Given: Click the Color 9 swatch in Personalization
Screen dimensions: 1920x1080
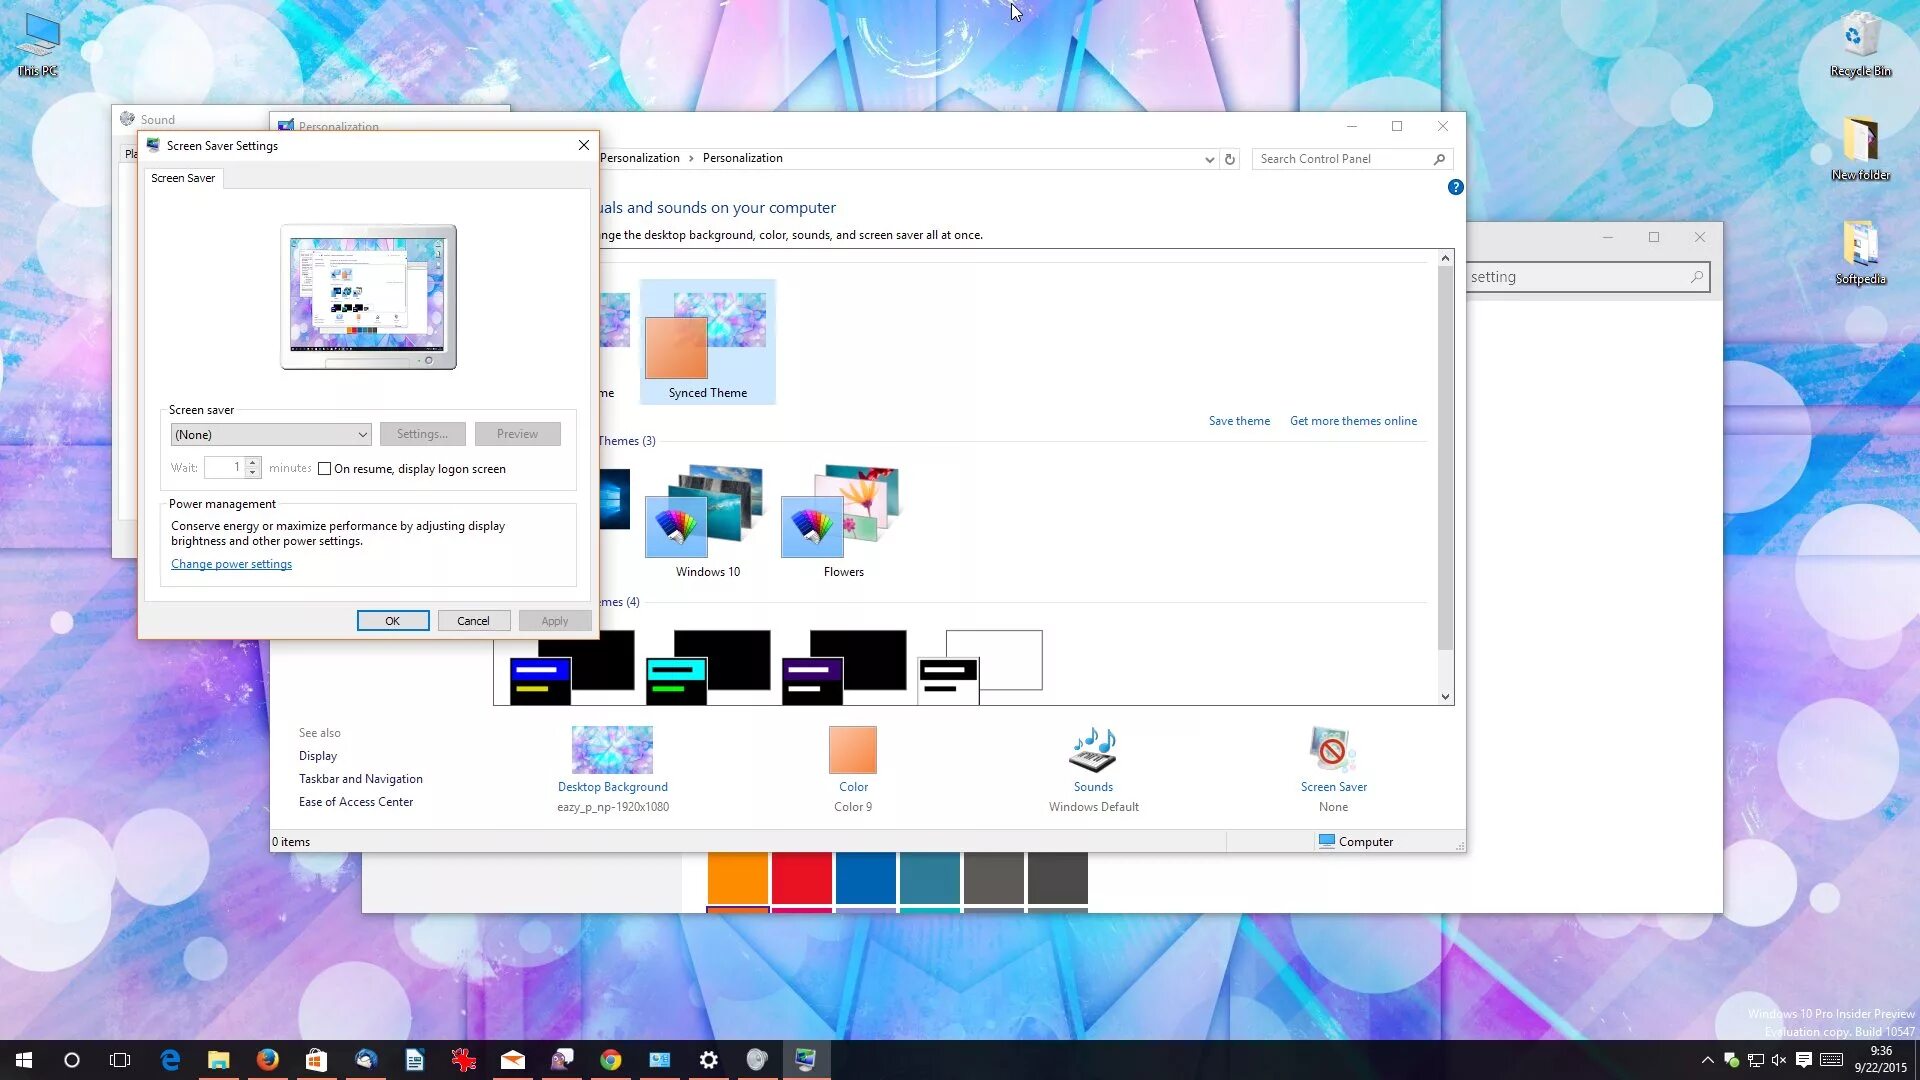Looking at the screenshot, I should pyautogui.click(x=853, y=750).
